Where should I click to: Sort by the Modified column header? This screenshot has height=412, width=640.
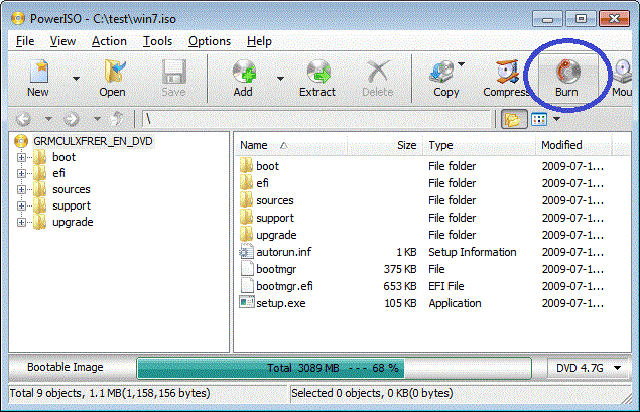click(573, 145)
